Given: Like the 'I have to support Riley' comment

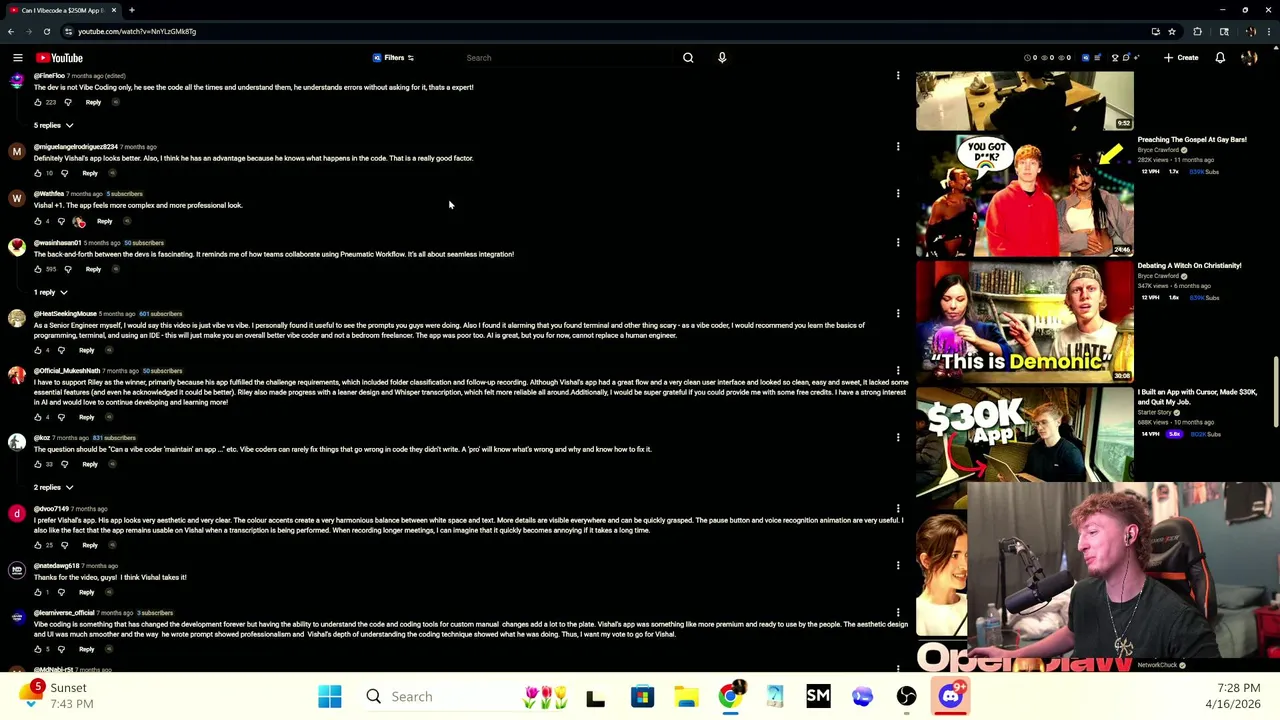Looking at the screenshot, I should (38, 417).
